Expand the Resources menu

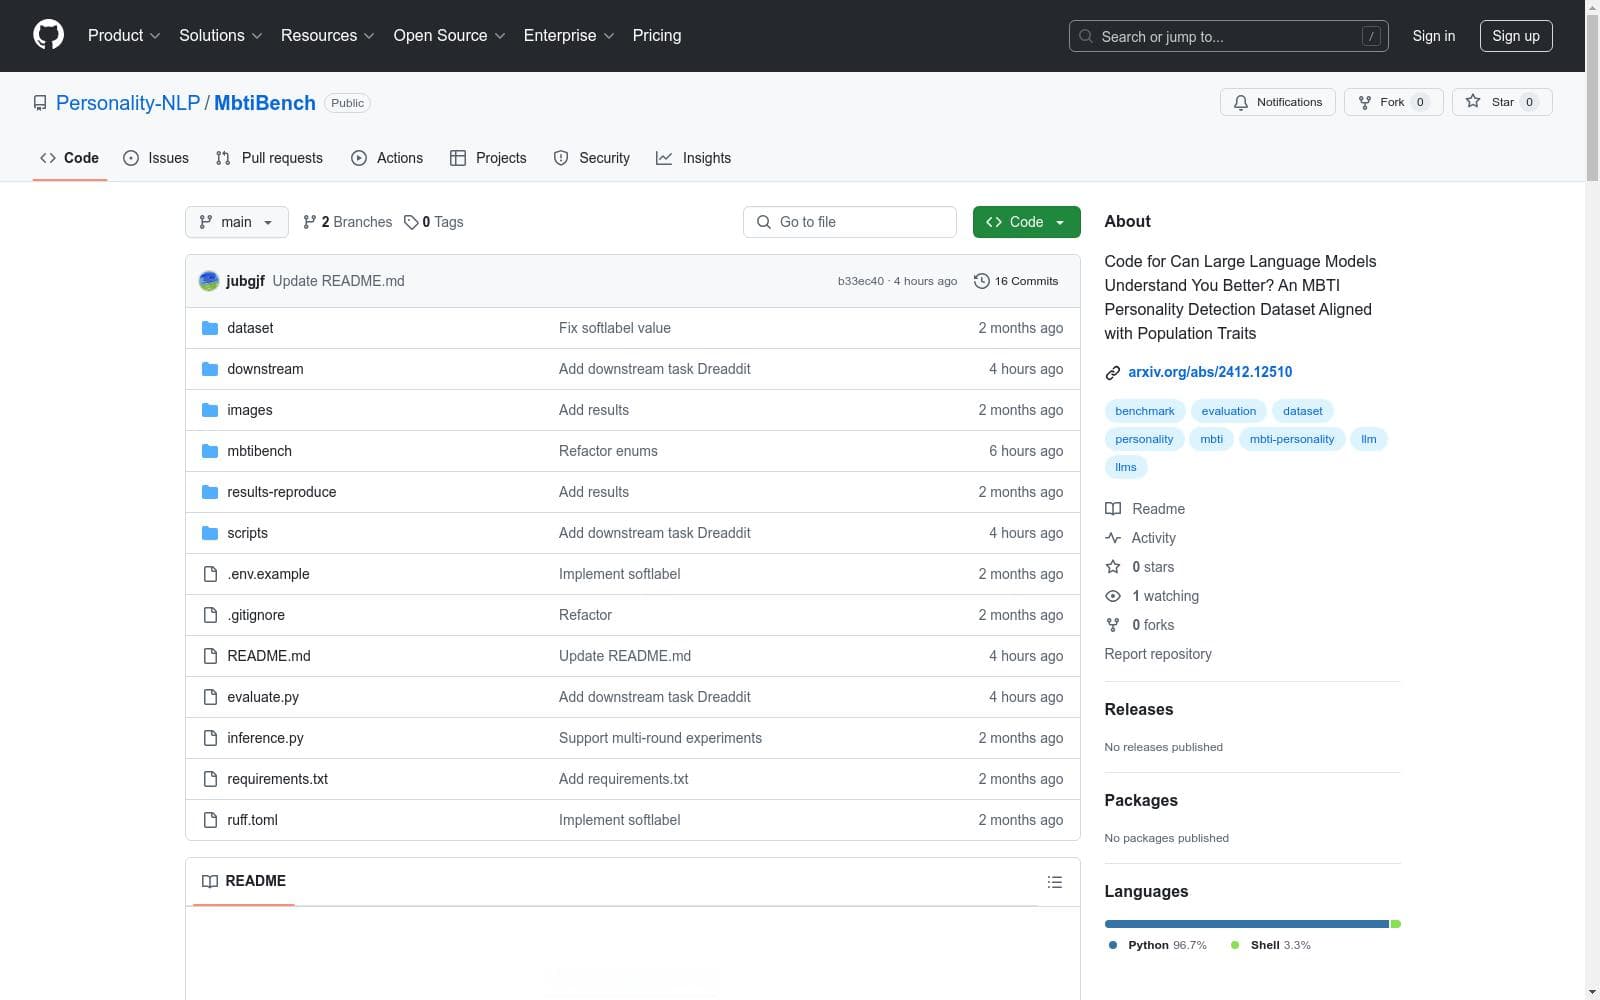pos(328,35)
